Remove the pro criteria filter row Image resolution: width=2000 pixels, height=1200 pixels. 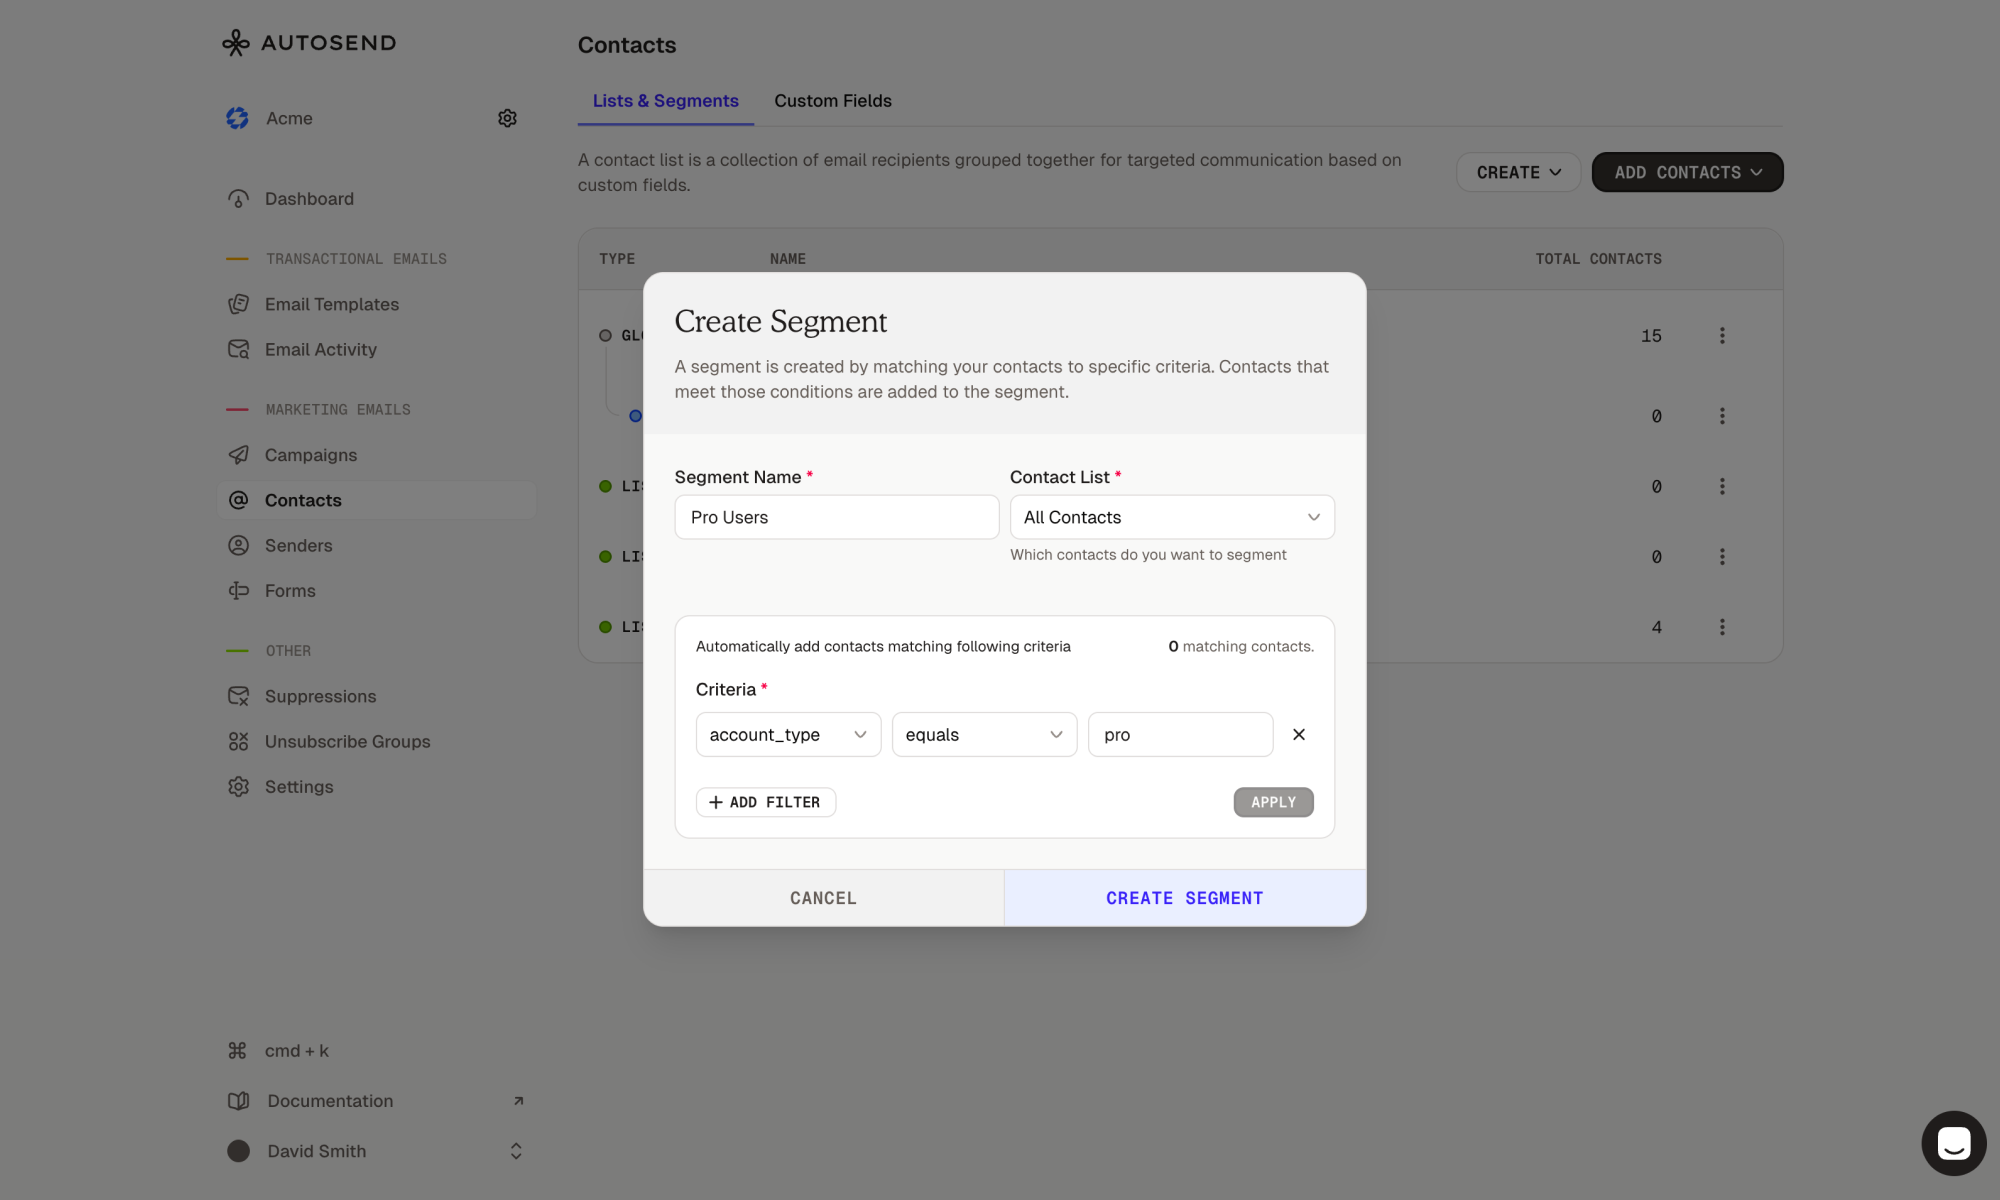(x=1298, y=734)
